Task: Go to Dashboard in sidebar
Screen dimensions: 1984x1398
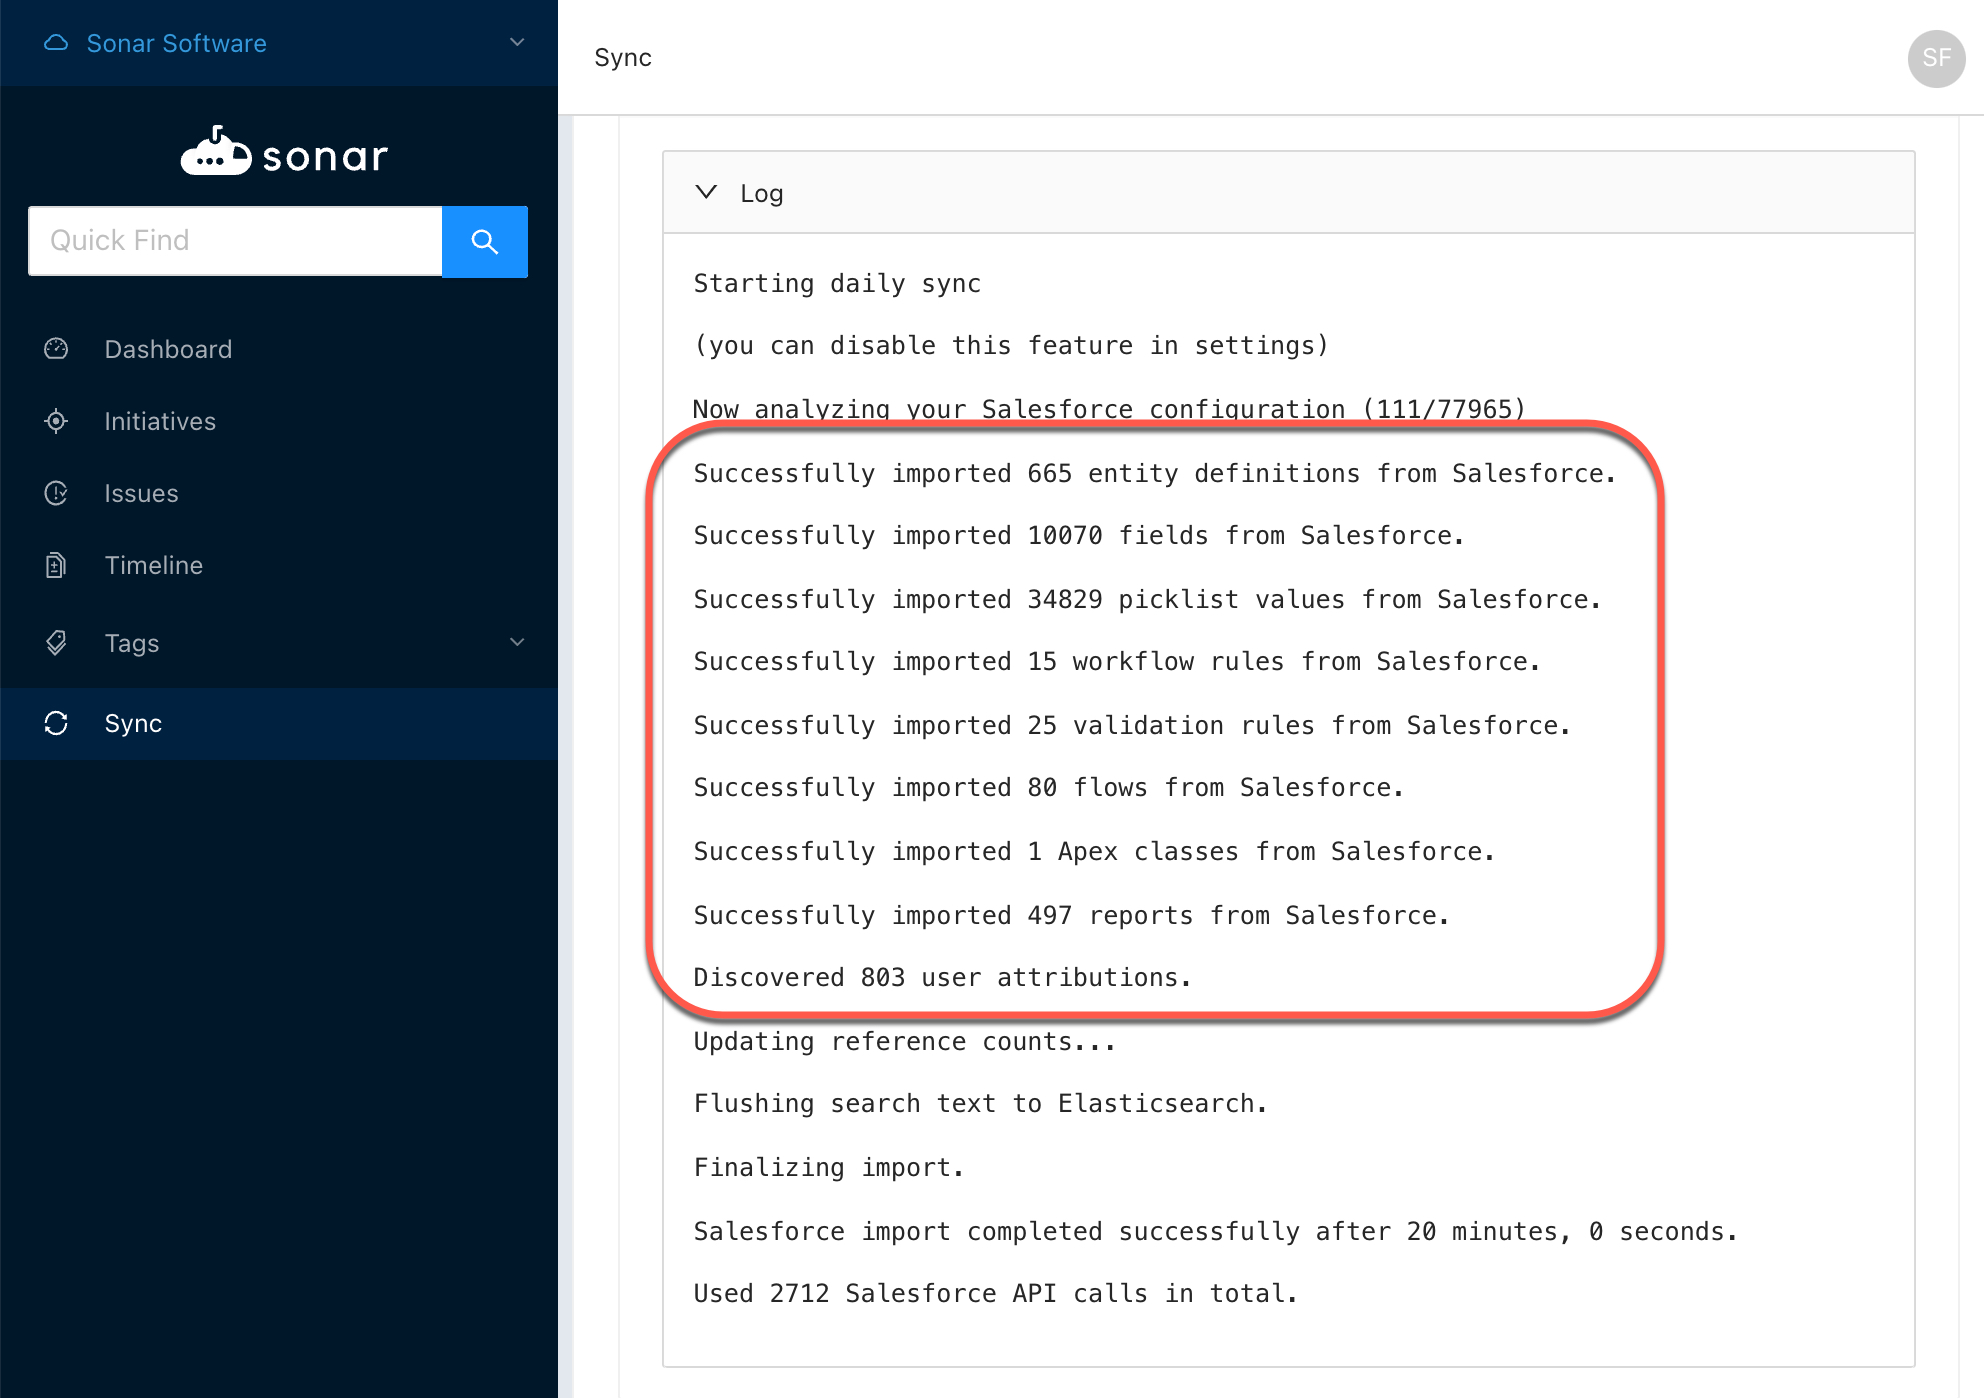Action: pyautogui.click(x=168, y=349)
